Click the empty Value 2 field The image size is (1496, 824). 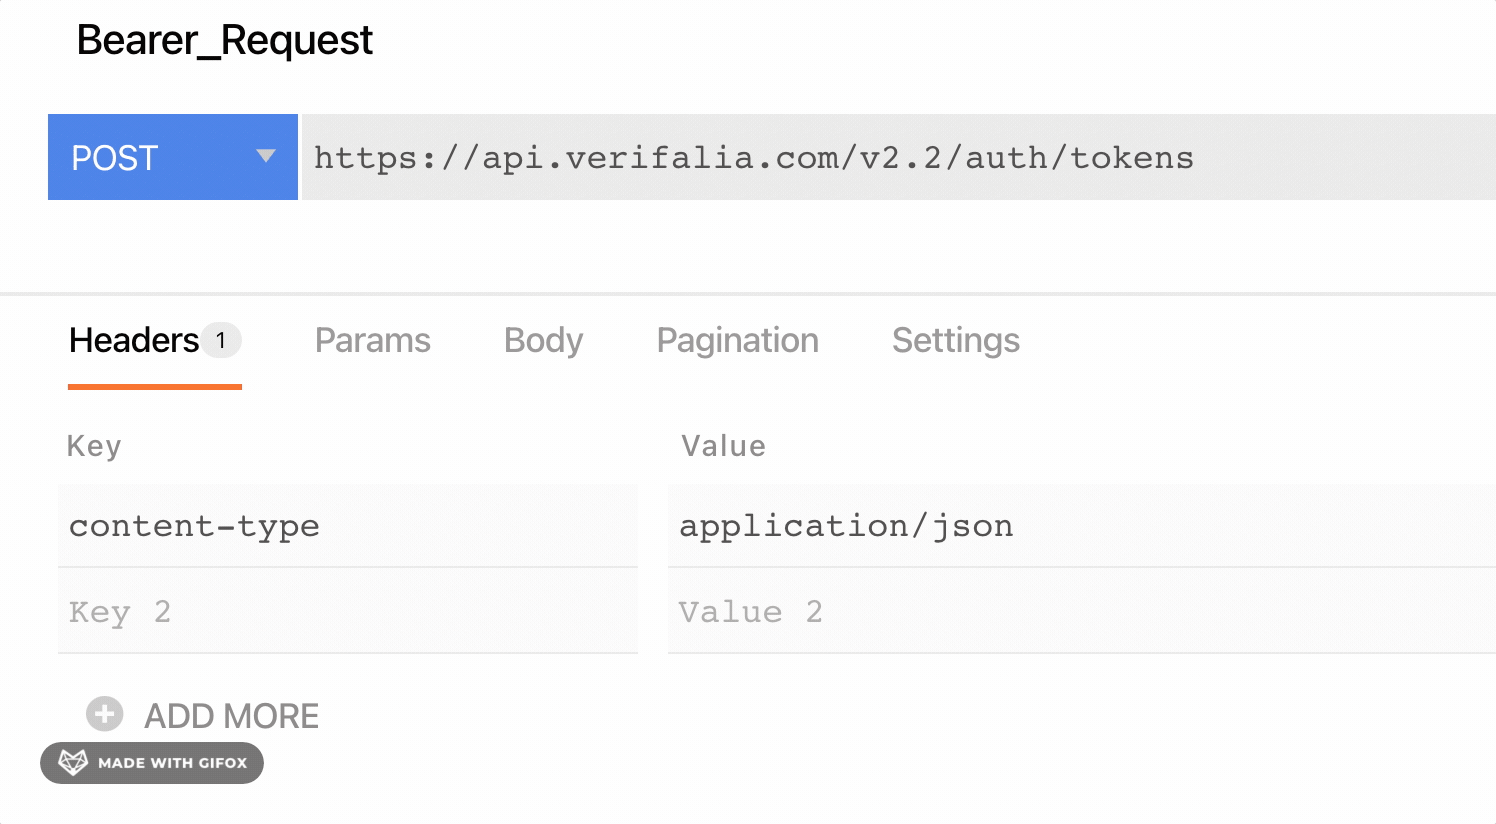(1080, 612)
